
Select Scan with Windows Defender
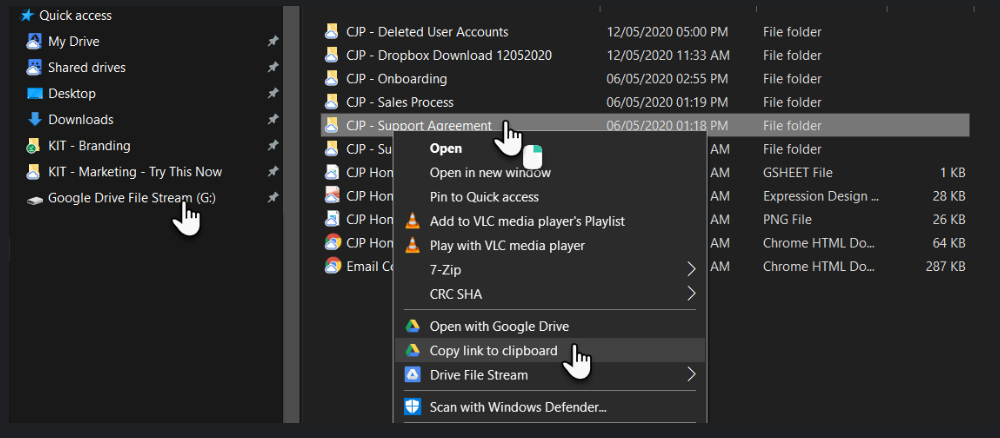[518, 407]
